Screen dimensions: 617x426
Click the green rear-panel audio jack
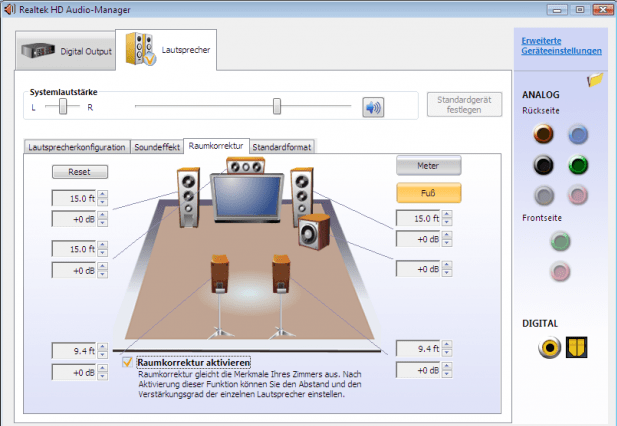coord(578,164)
